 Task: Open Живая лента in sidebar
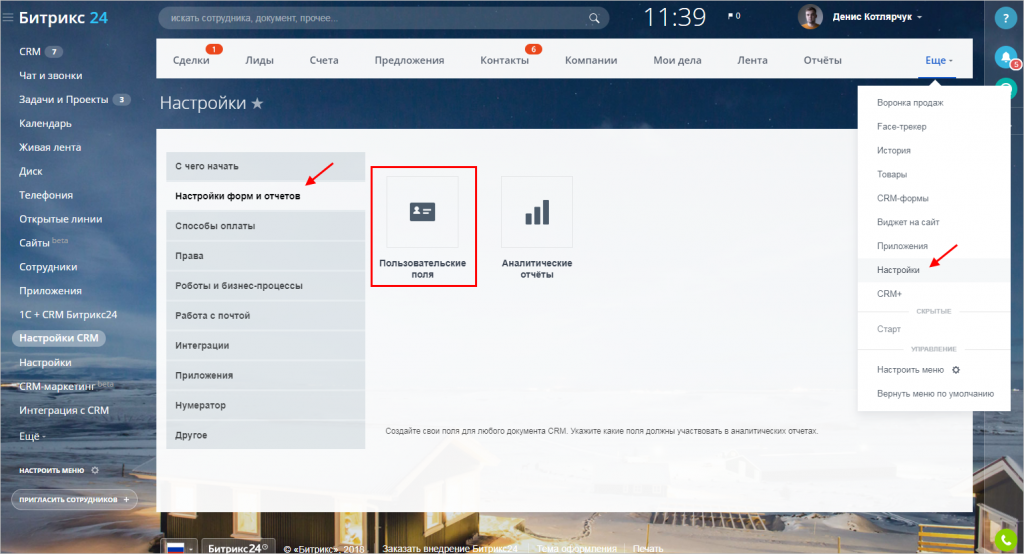pos(50,148)
